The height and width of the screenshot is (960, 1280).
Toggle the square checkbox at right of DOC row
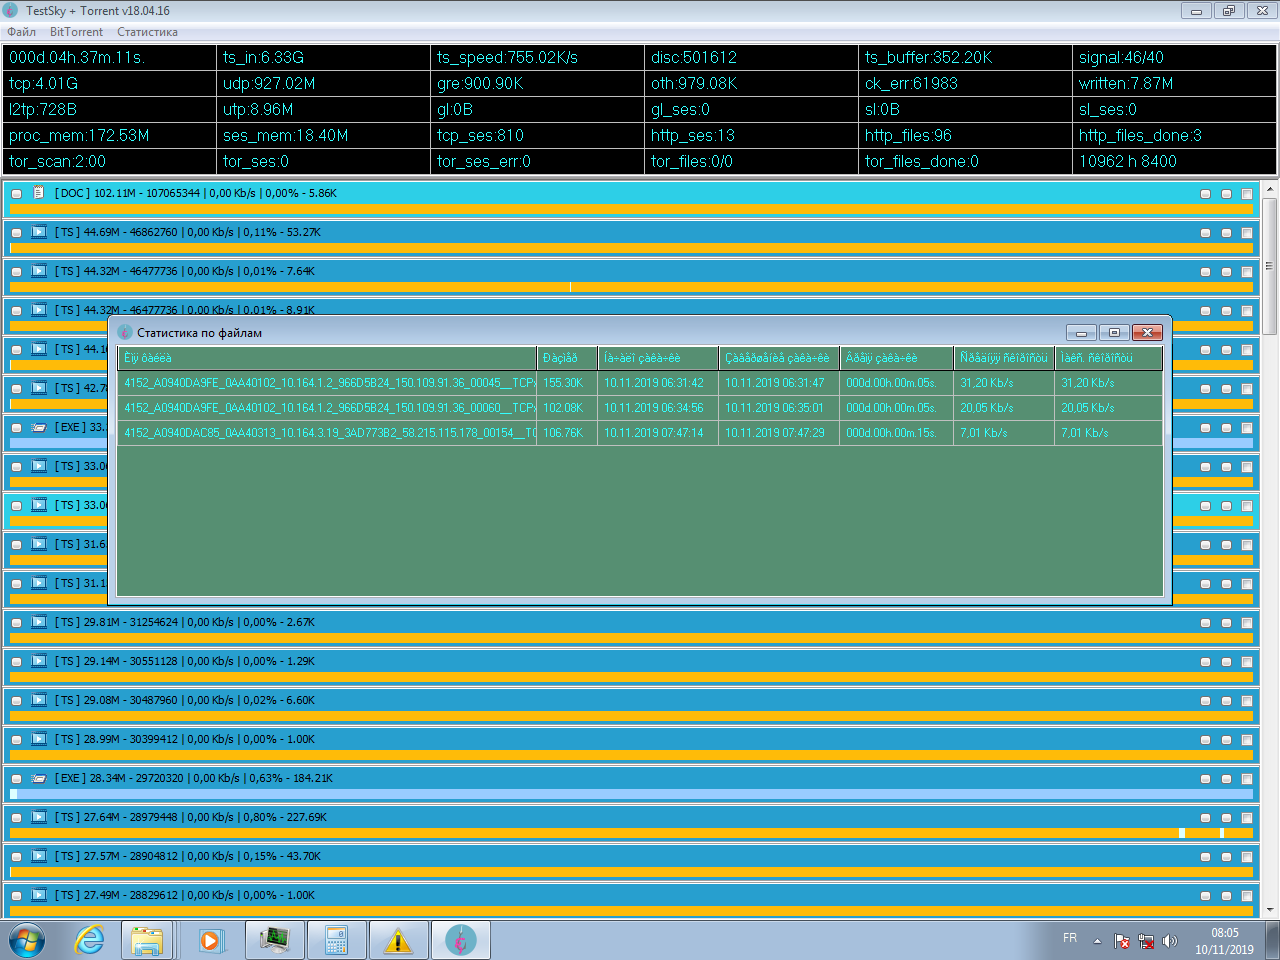pos(1247,194)
